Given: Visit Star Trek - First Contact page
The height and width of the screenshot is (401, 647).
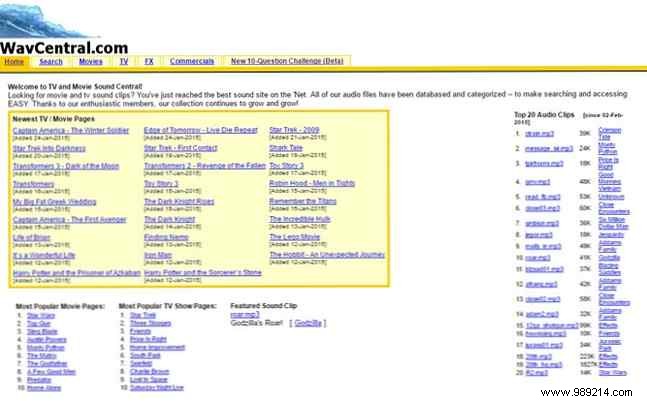Looking at the screenshot, I should tap(180, 148).
